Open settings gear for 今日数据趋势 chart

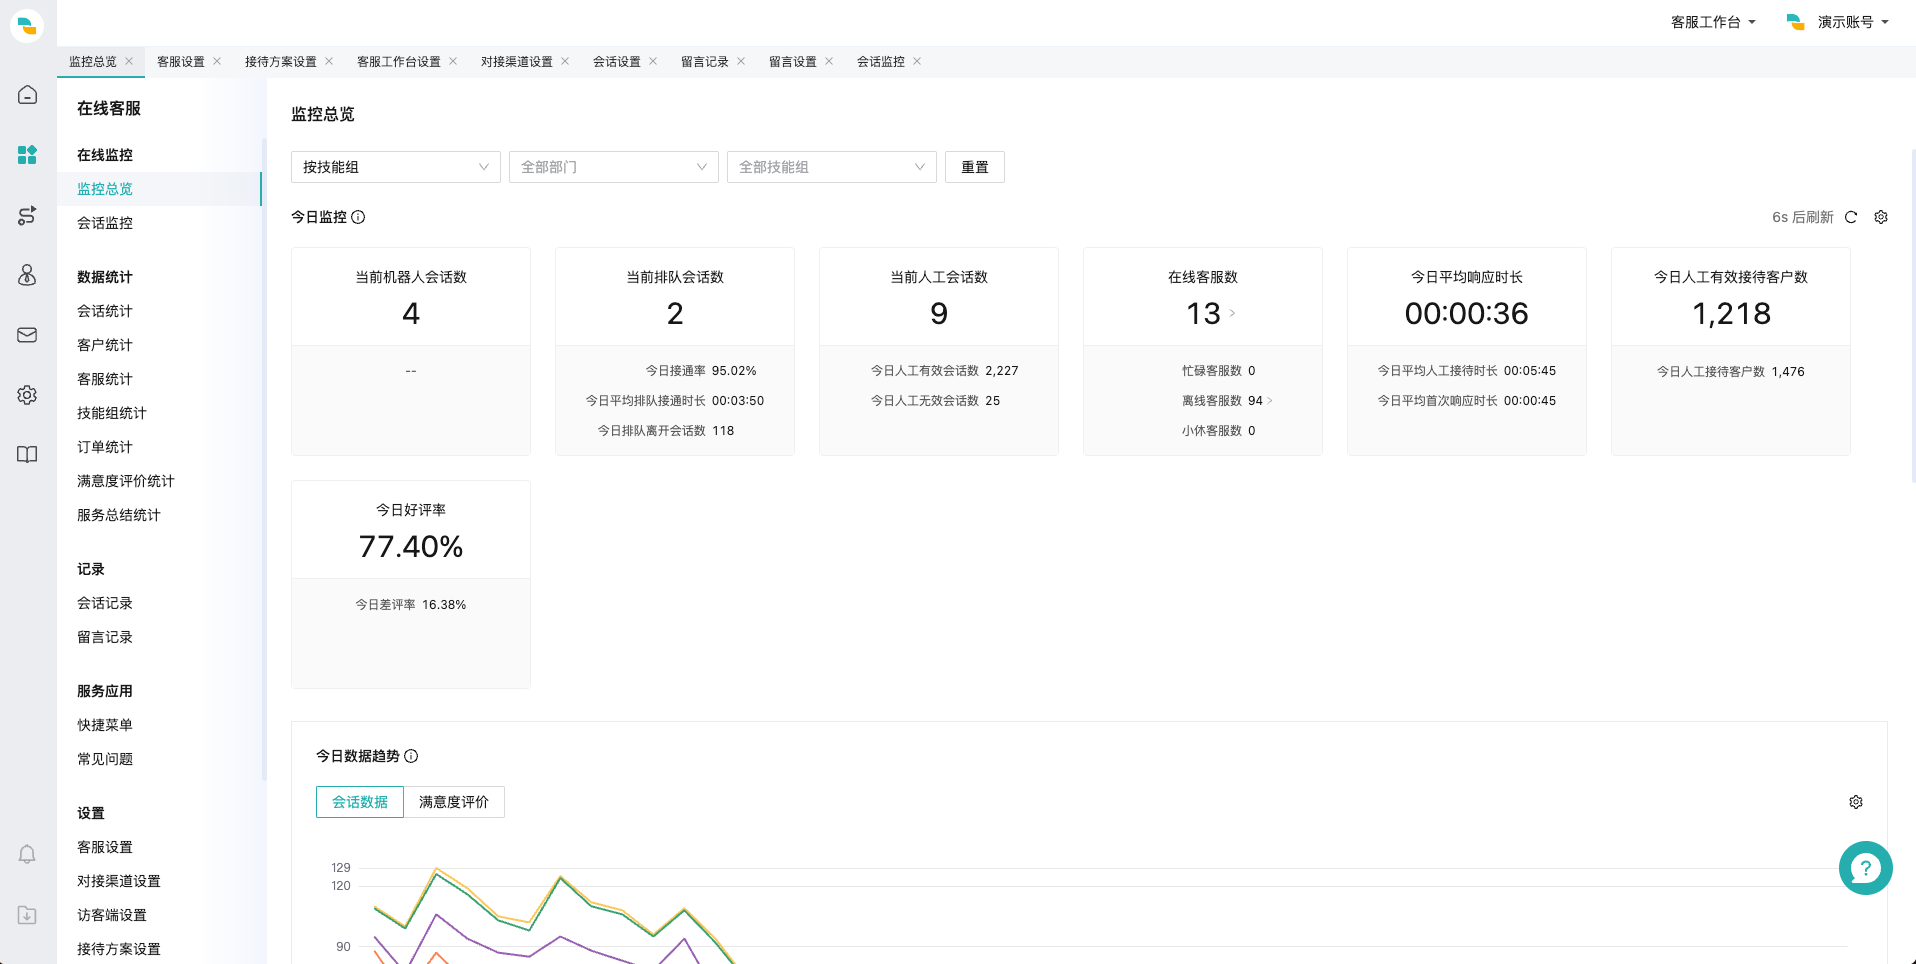(1856, 802)
